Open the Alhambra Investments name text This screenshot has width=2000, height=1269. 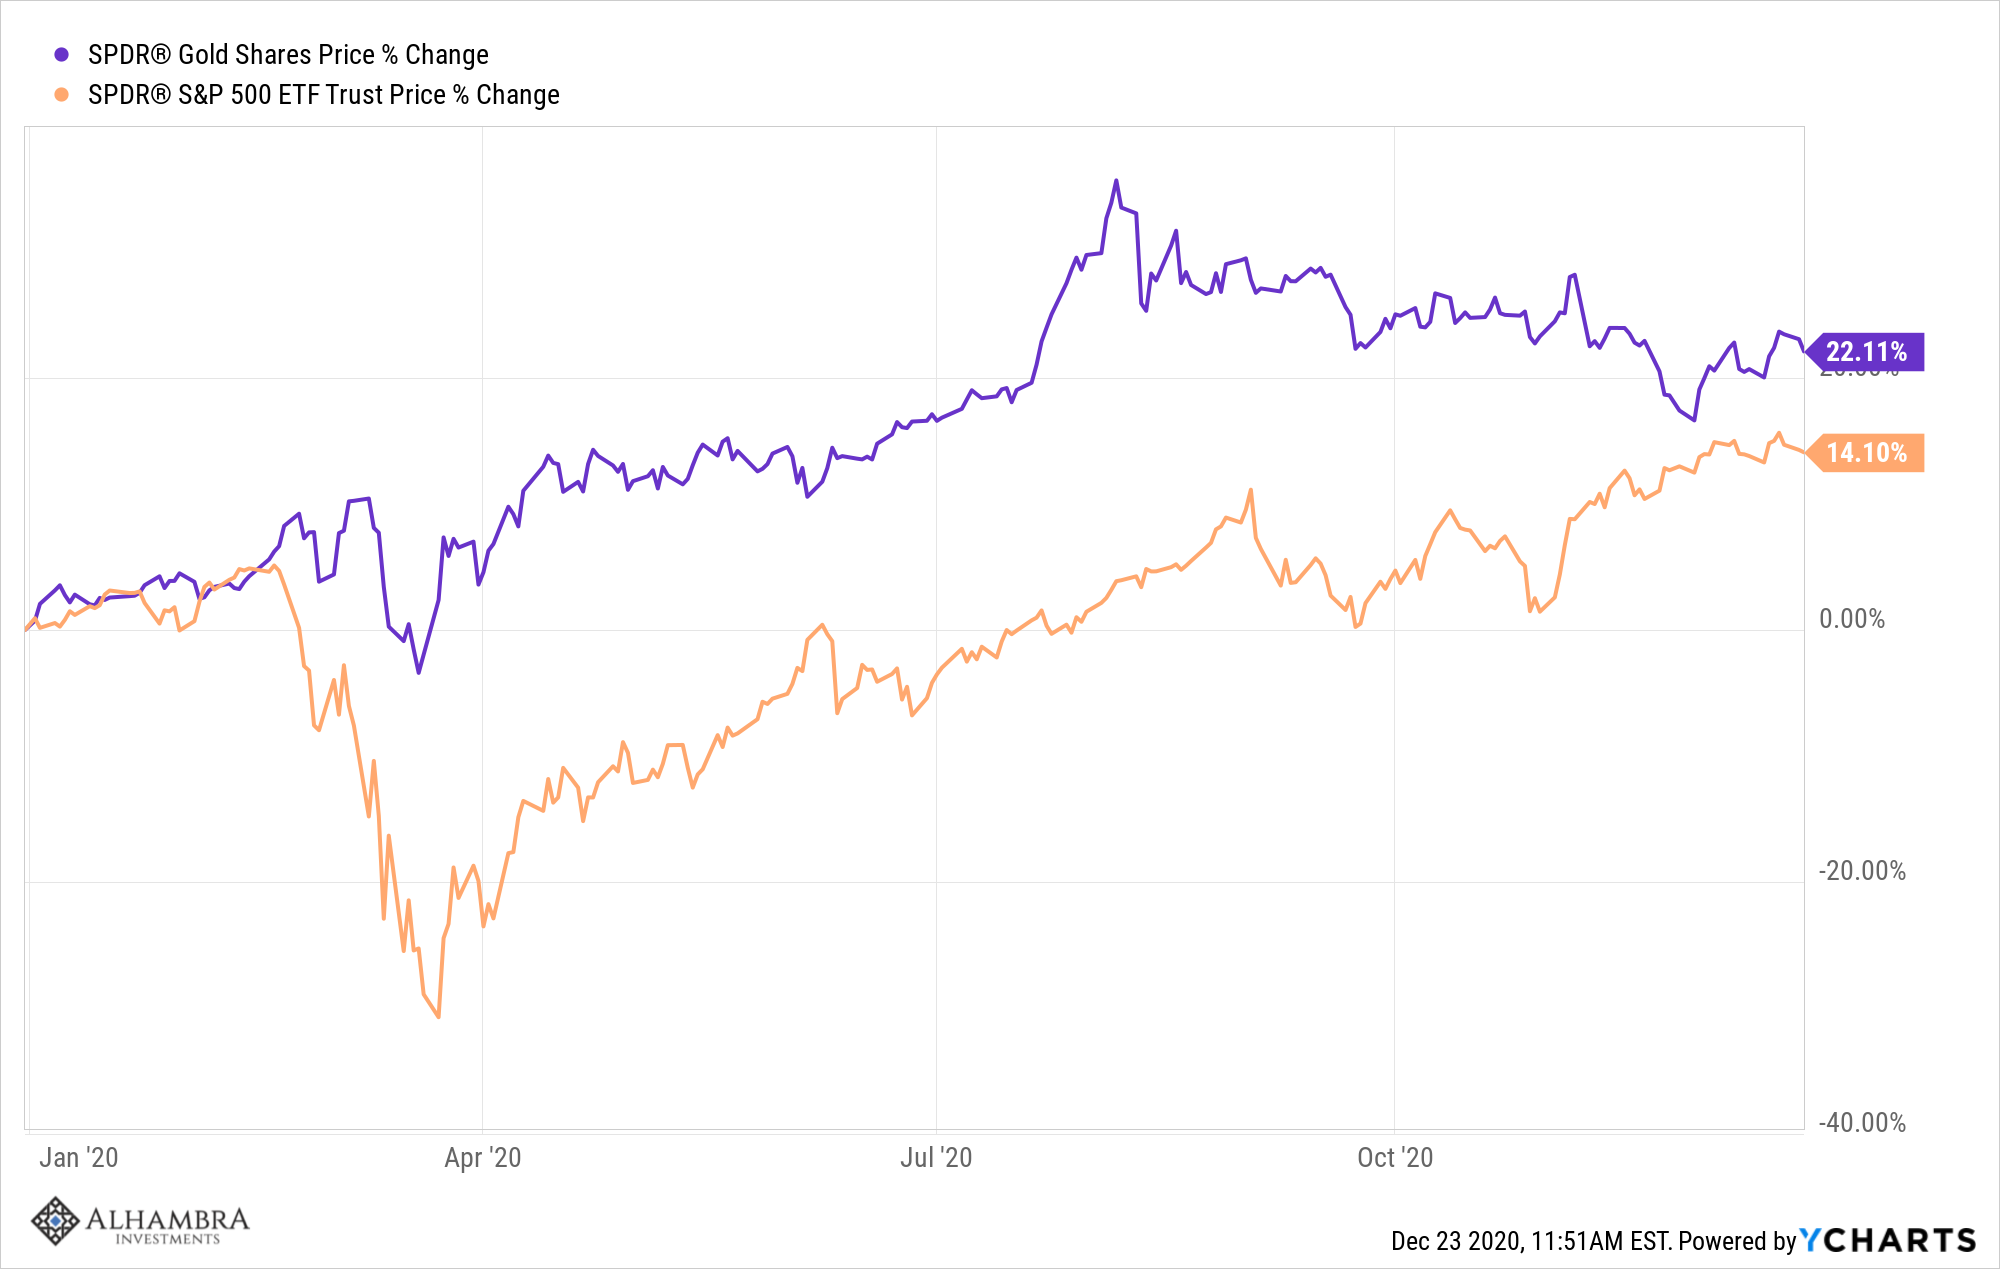(x=167, y=1224)
